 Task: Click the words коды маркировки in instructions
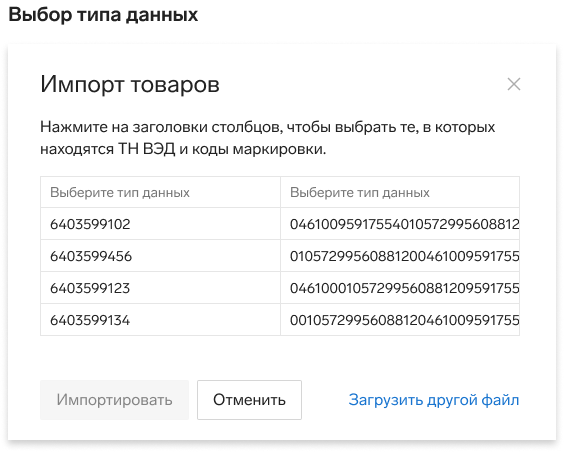tap(259, 150)
